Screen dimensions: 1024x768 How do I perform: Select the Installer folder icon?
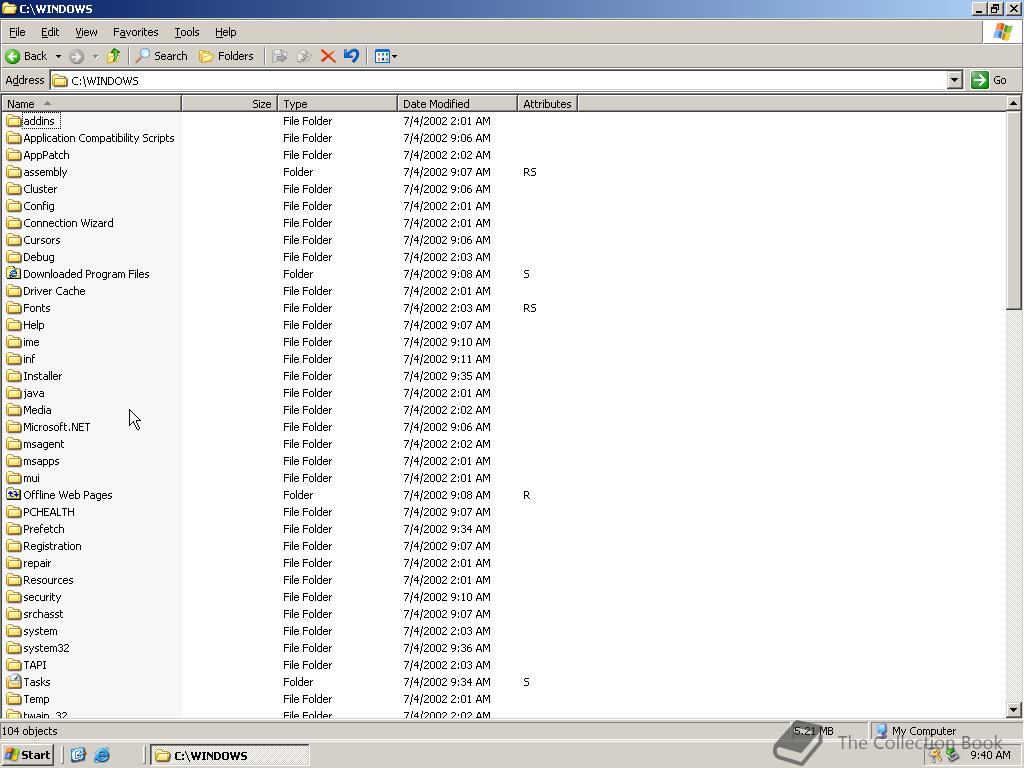coord(14,376)
